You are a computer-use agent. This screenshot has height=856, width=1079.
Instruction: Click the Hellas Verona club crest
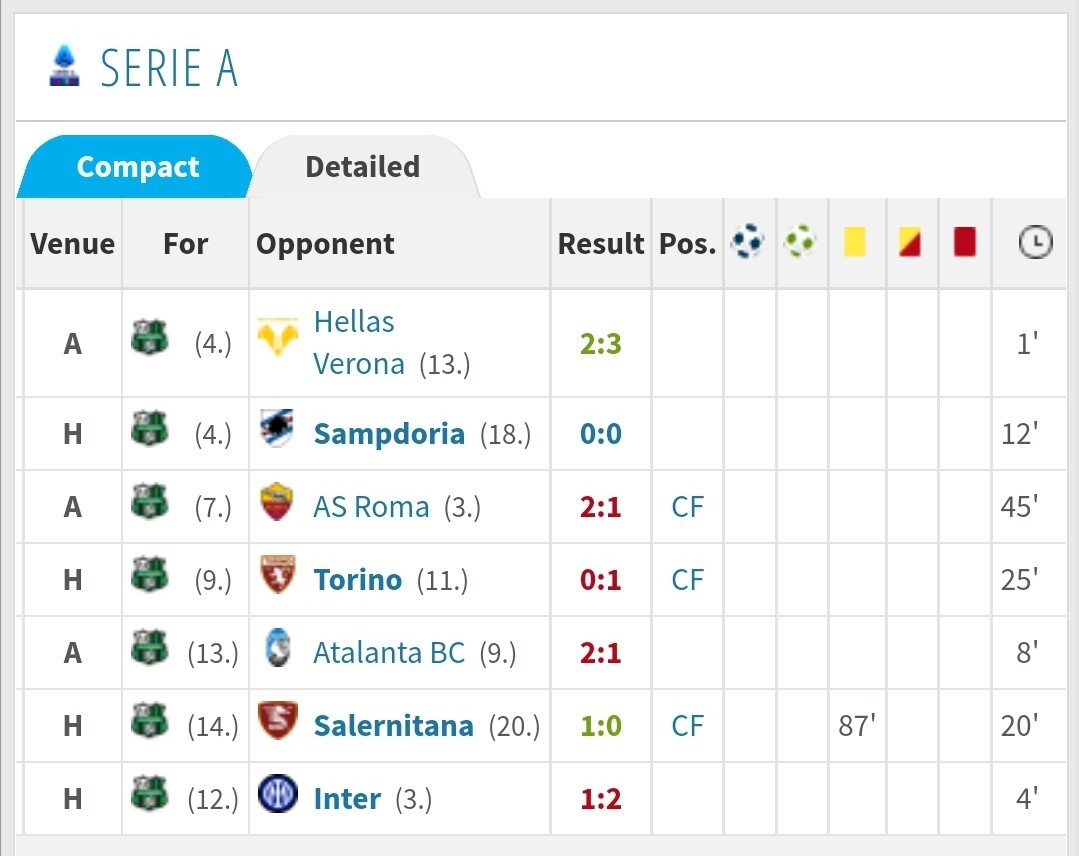point(277,336)
